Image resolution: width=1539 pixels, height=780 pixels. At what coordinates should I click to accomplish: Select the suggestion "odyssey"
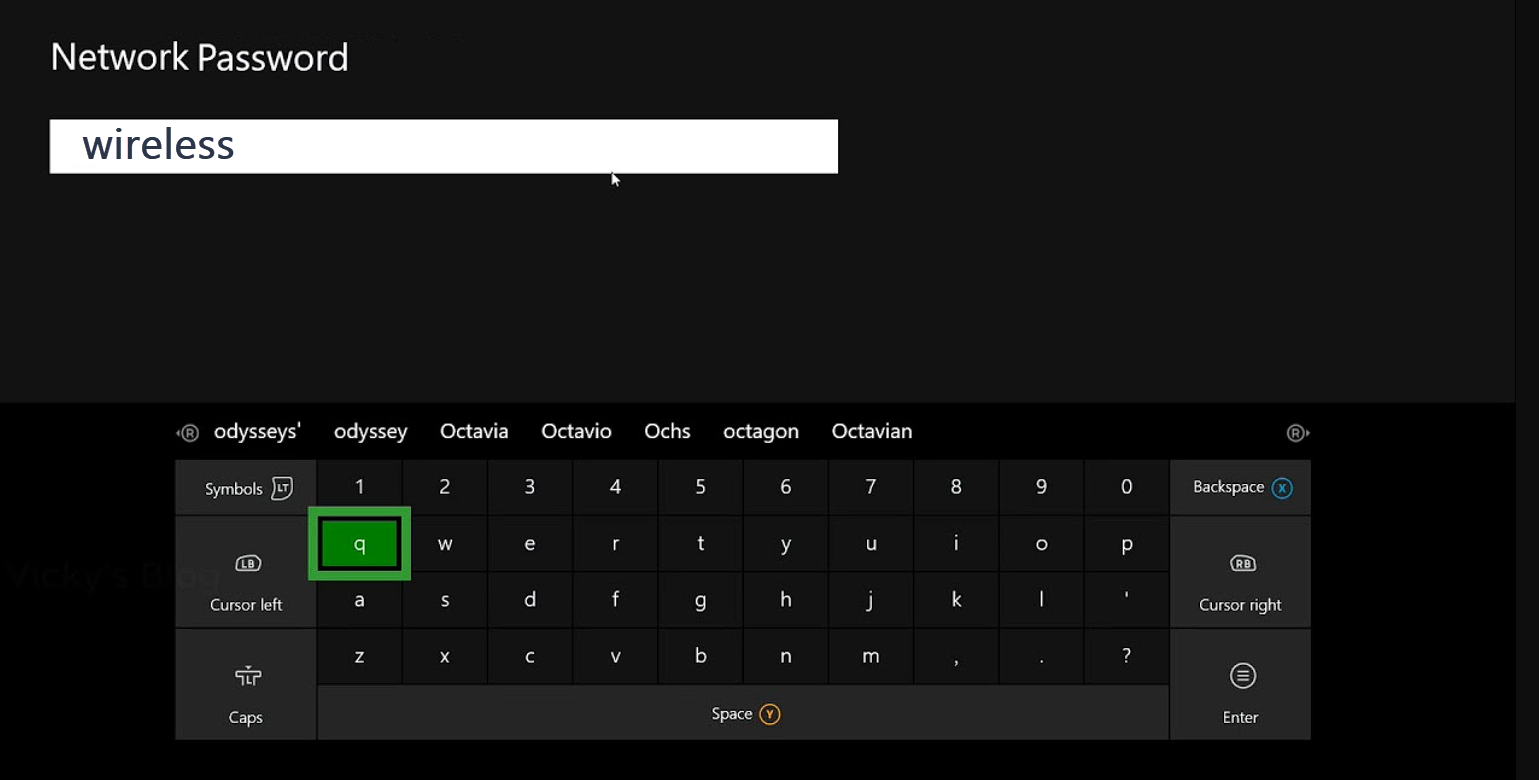click(370, 432)
